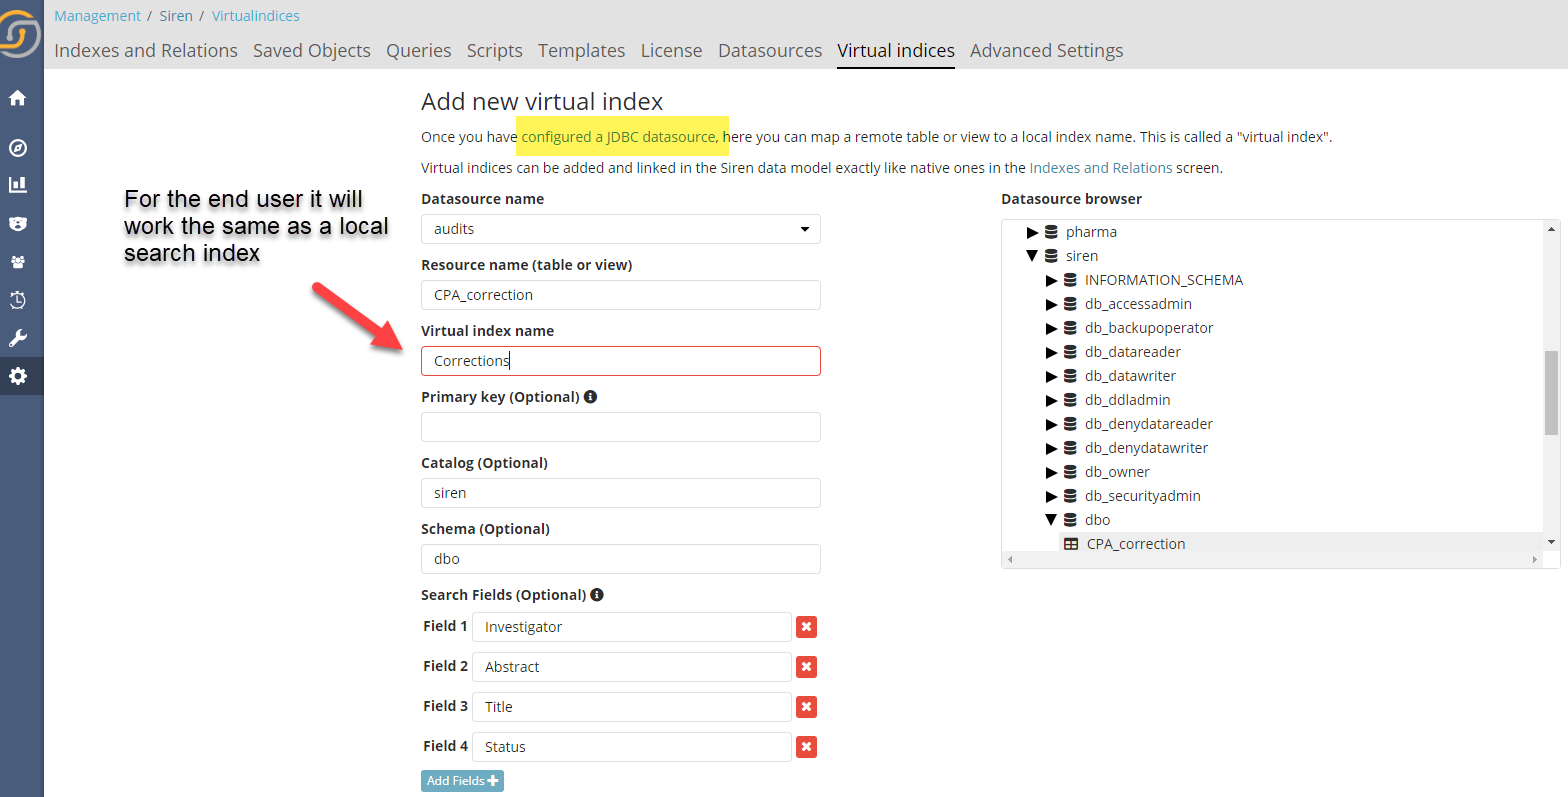Viewport: 1568px width, 797px height.
Task: Click the Virtualindices breadcrumb link
Action: point(256,16)
